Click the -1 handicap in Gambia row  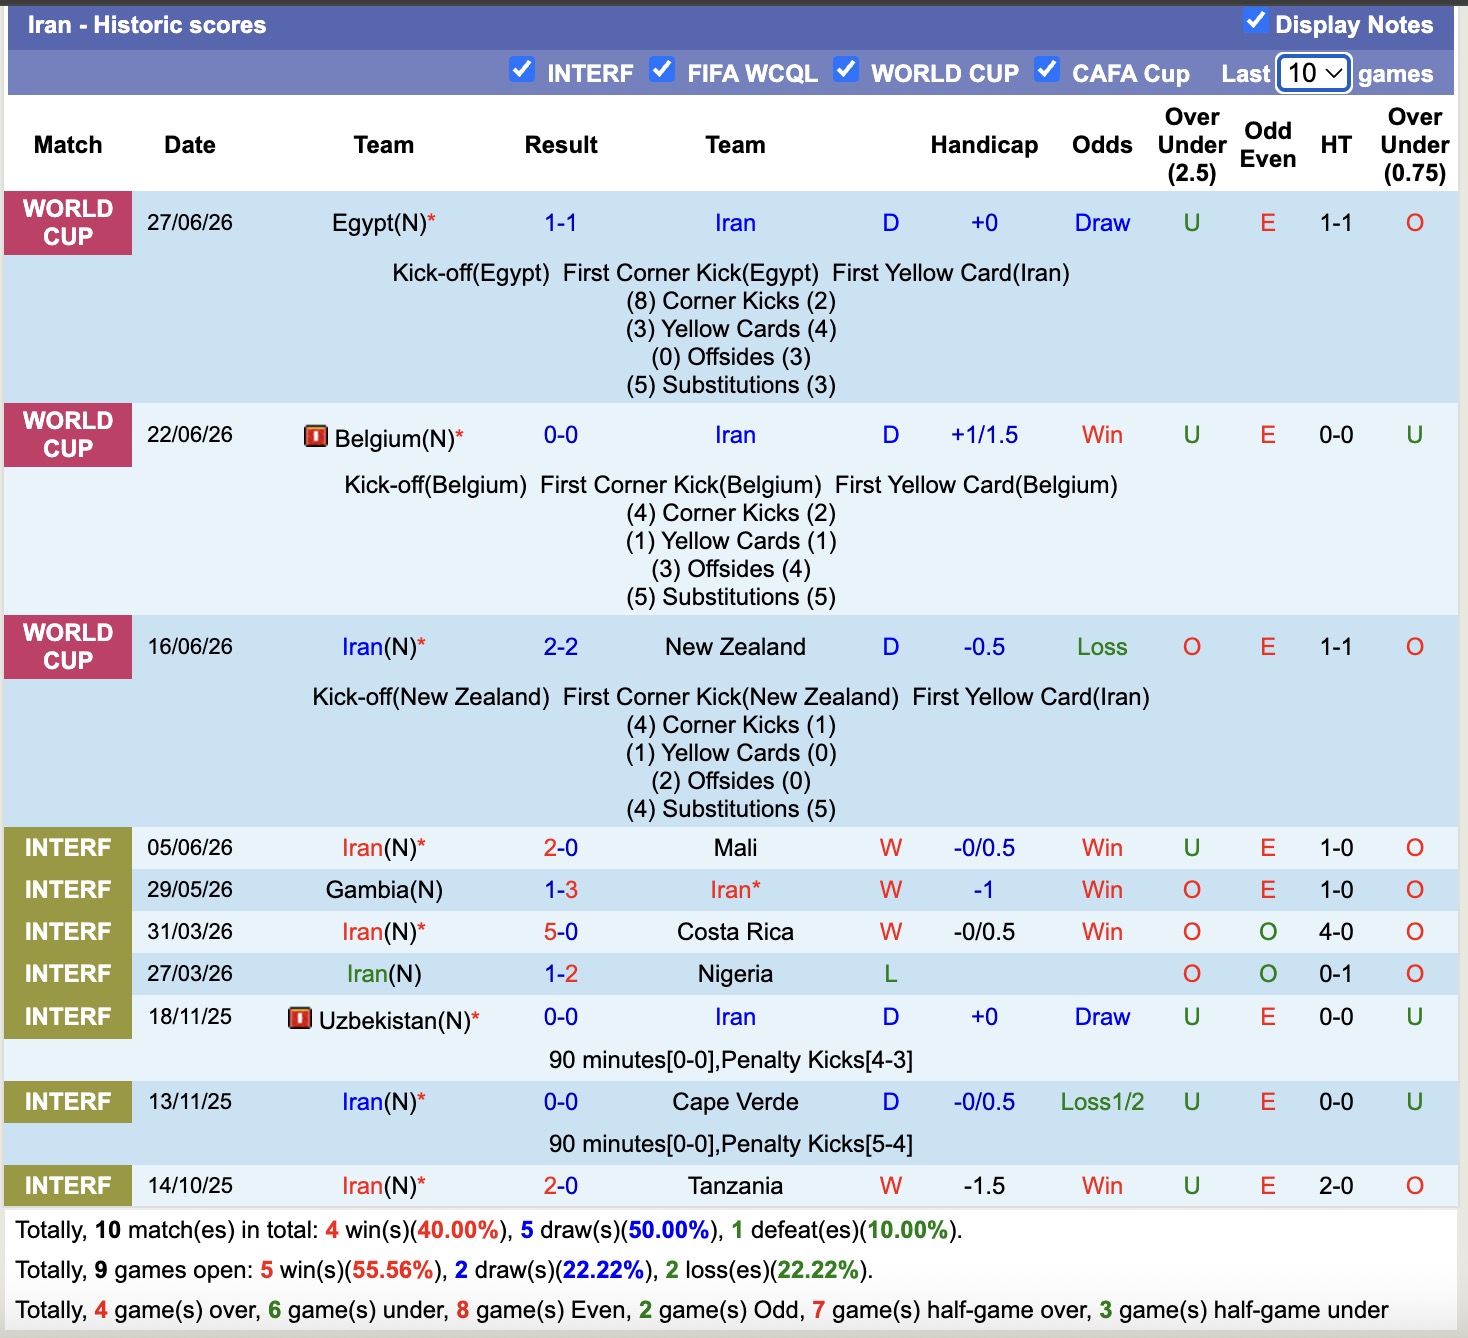pos(984,890)
